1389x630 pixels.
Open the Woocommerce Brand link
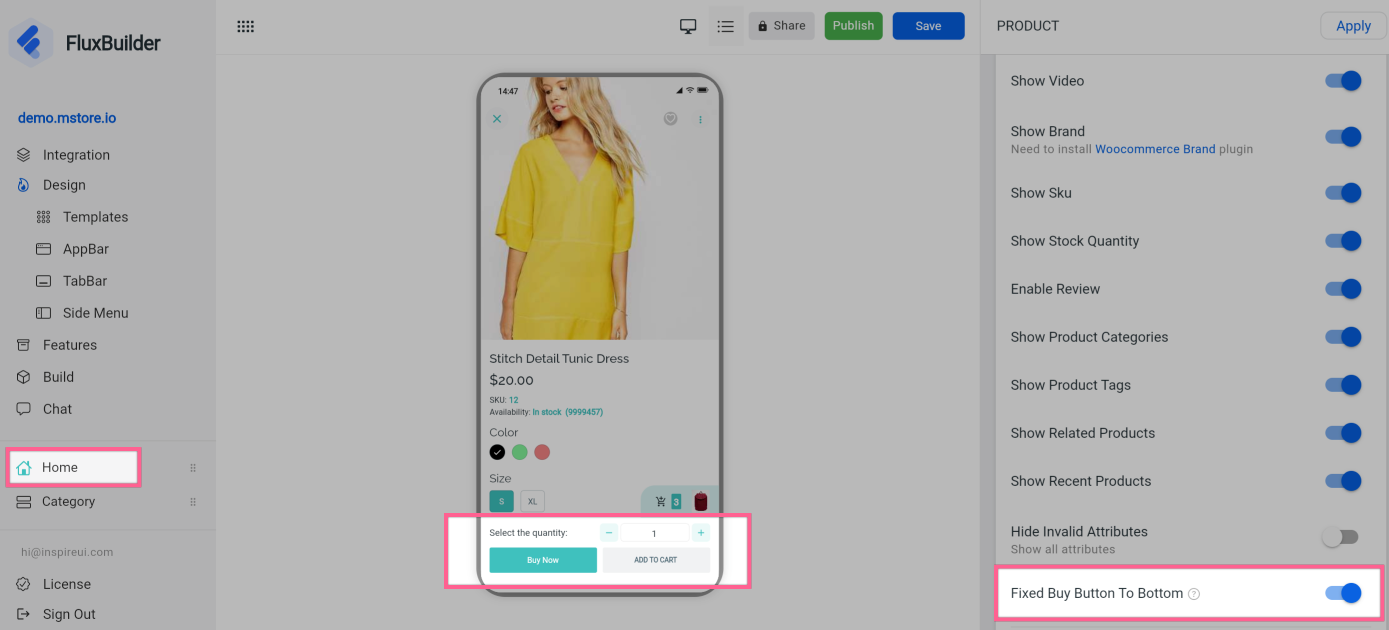coord(1155,149)
